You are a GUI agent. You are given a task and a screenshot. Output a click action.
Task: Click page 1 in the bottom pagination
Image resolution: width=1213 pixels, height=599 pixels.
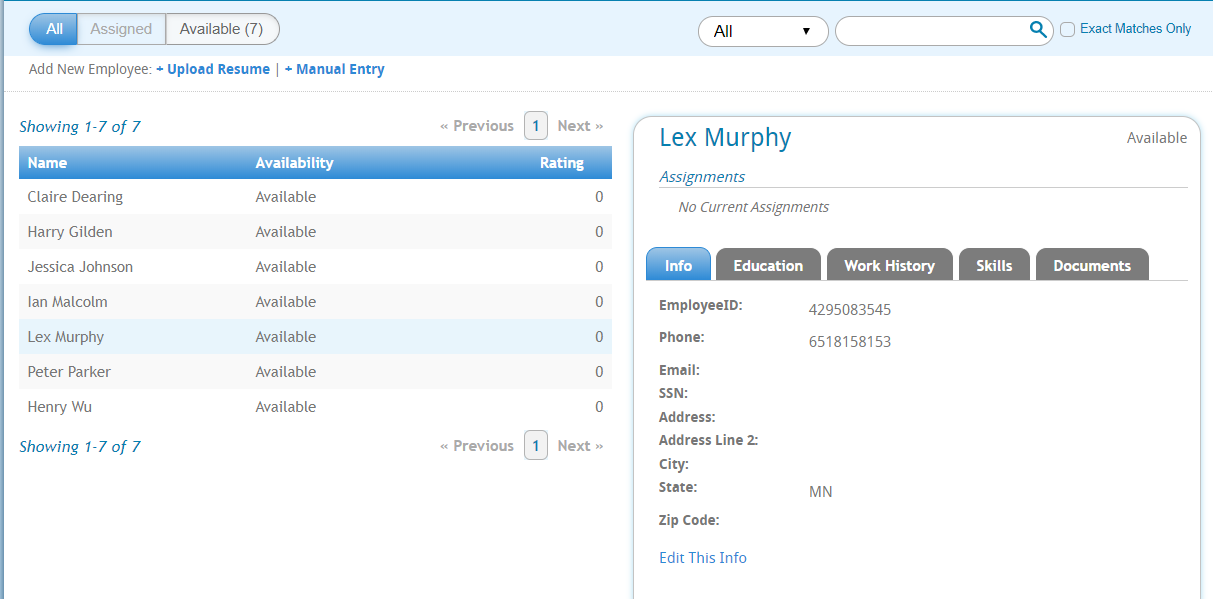pos(536,446)
